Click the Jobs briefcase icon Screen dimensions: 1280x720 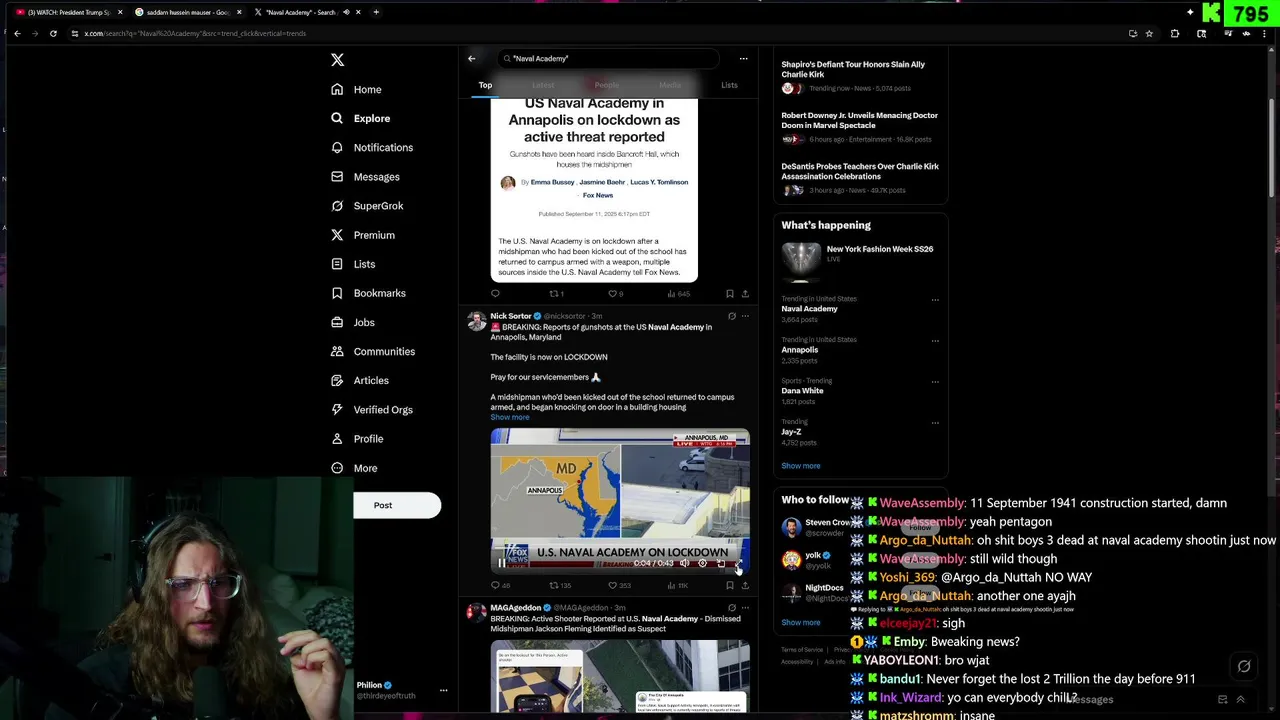point(337,322)
